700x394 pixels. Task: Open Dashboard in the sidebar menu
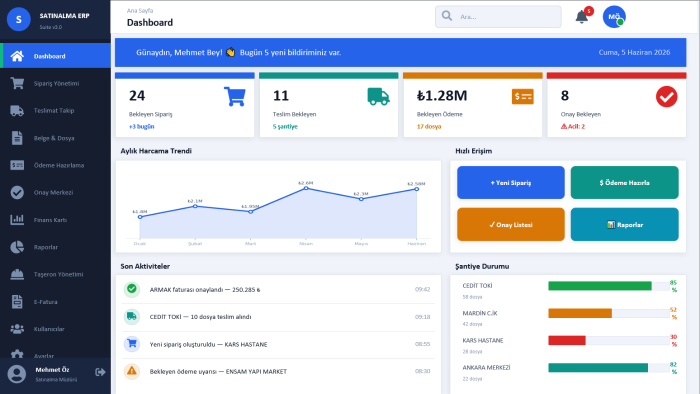pyautogui.click(x=55, y=56)
